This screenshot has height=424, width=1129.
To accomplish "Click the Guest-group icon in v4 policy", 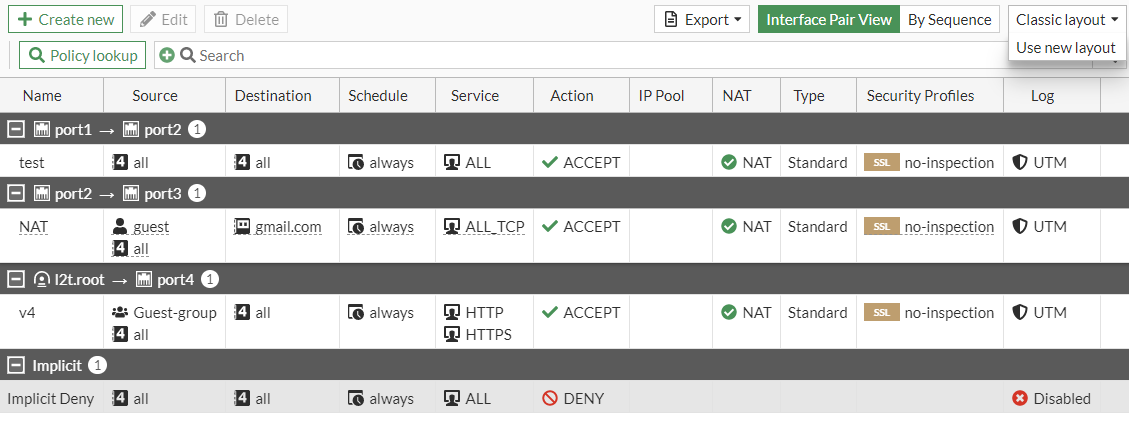I will coord(120,313).
